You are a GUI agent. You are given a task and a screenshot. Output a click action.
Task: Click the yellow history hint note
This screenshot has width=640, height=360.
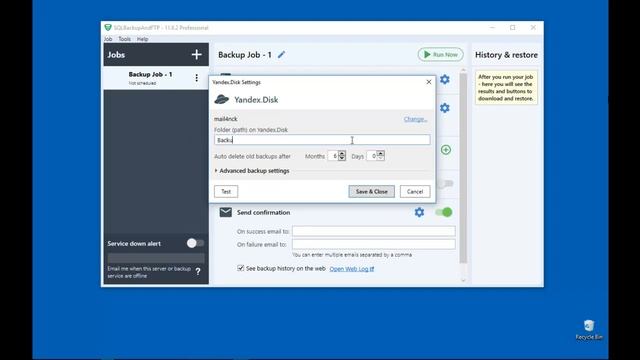[506, 87]
